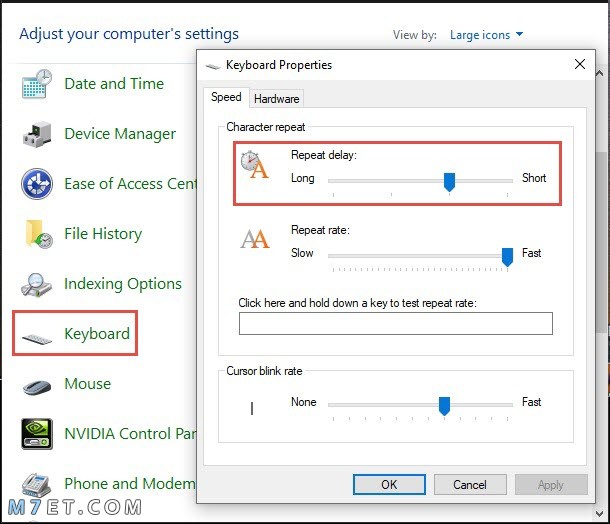Click the repeat rate test text box

396,323
